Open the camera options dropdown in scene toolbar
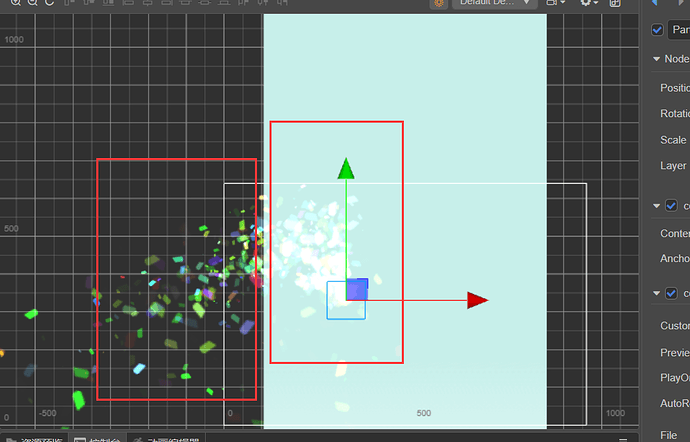The image size is (690, 442). point(555,3)
